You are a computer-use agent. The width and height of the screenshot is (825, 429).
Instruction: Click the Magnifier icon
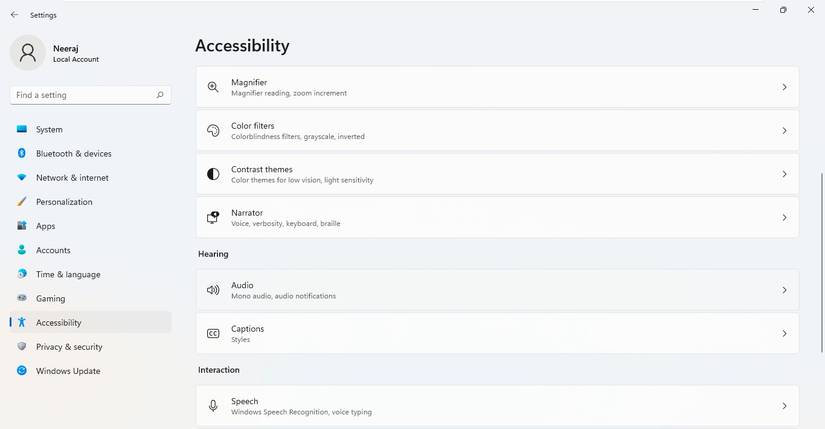pyautogui.click(x=213, y=87)
